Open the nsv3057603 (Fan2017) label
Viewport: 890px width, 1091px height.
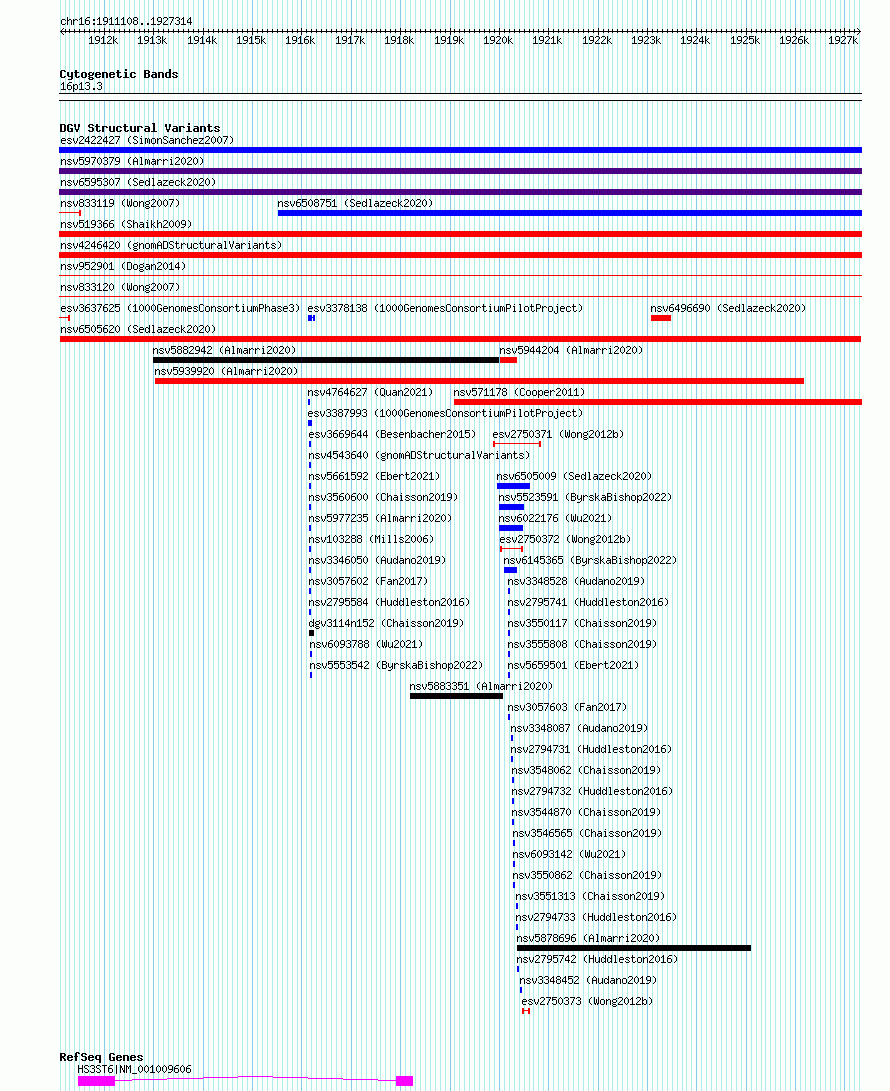point(567,707)
